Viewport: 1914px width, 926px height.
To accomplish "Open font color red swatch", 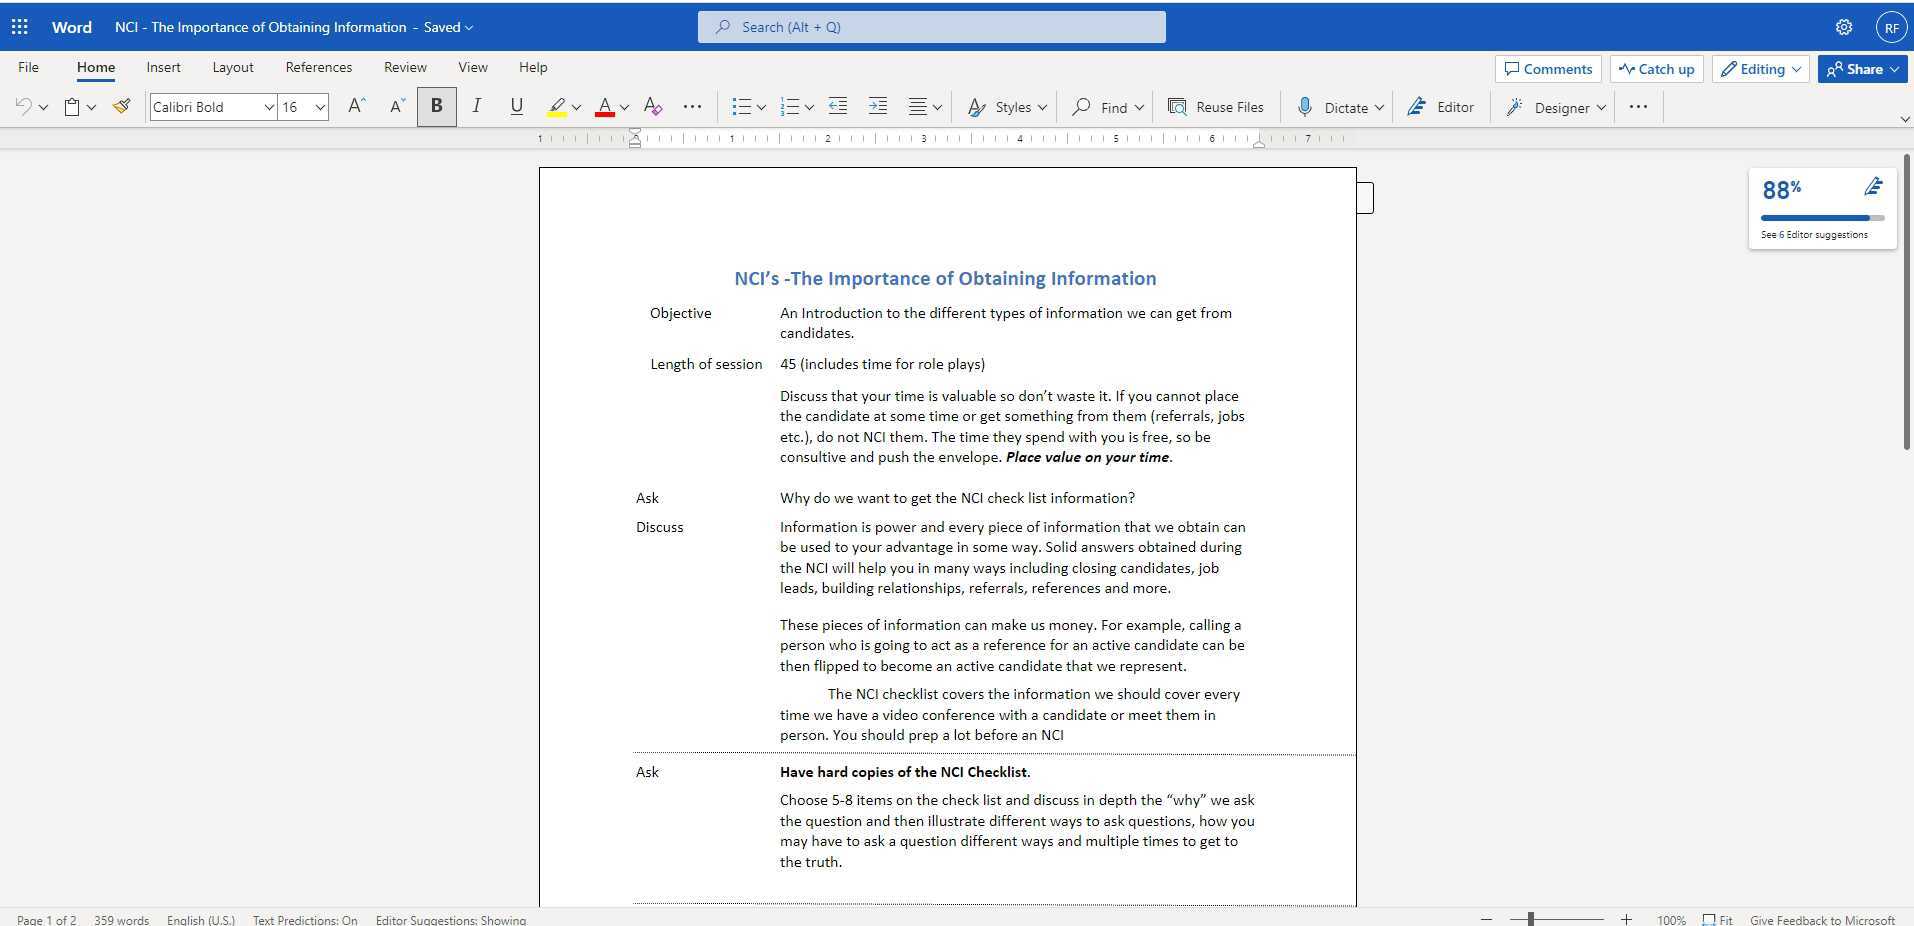I will click(x=604, y=106).
